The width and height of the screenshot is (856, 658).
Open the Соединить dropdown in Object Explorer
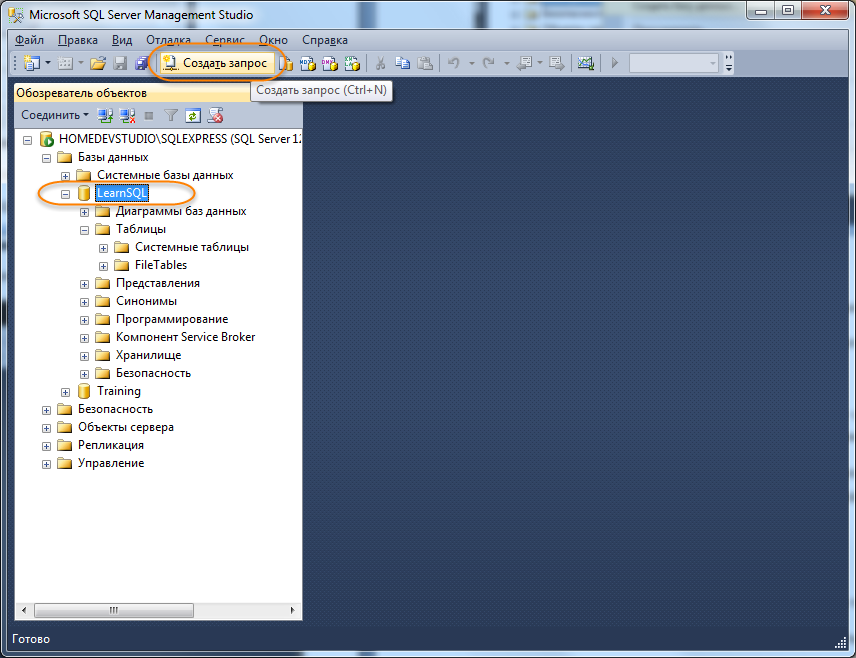click(55, 115)
